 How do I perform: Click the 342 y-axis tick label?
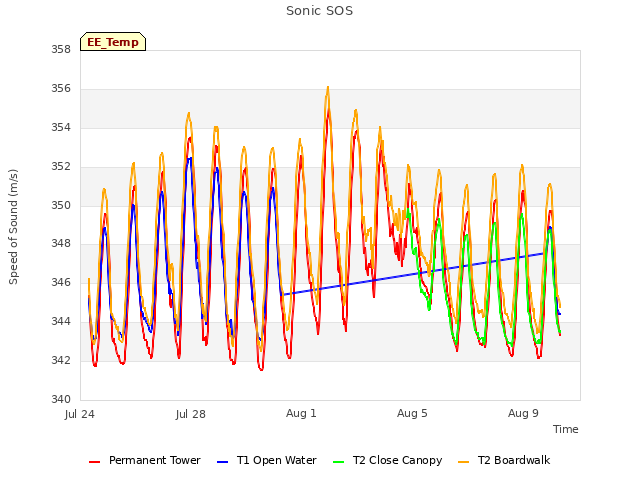pyautogui.click(x=61, y=360)
